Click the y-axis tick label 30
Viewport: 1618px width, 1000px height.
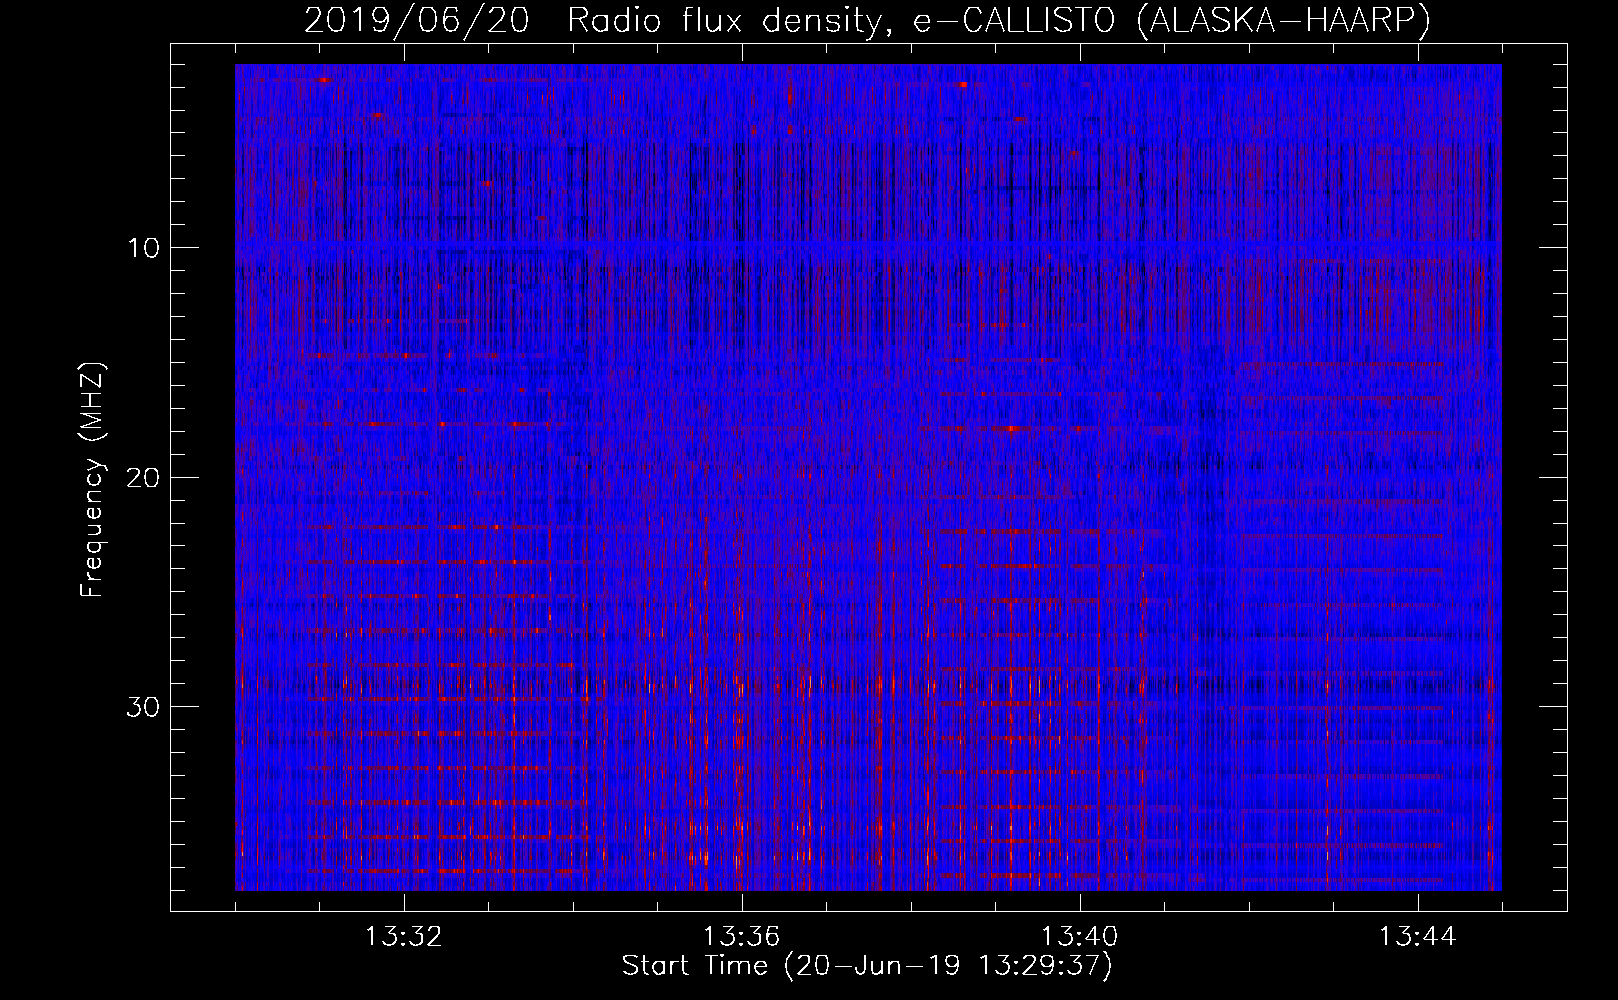[144, 707]
